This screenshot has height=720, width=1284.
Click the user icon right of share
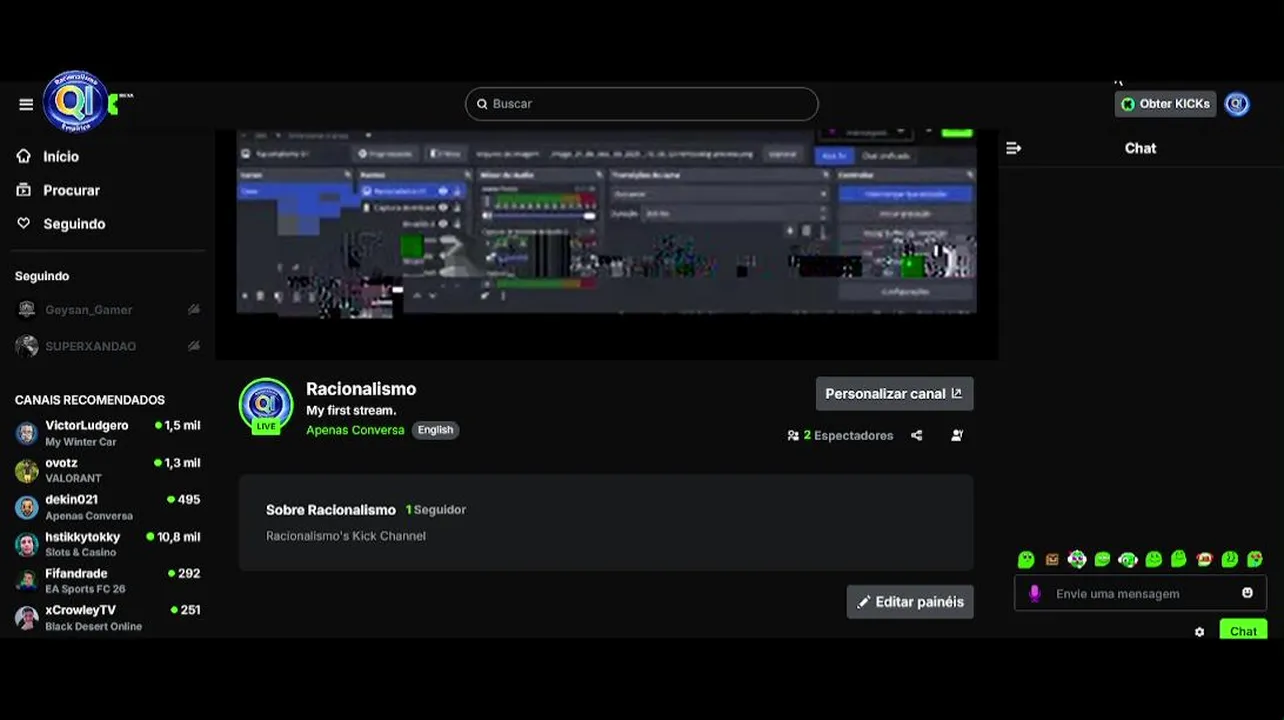[957, 436]
